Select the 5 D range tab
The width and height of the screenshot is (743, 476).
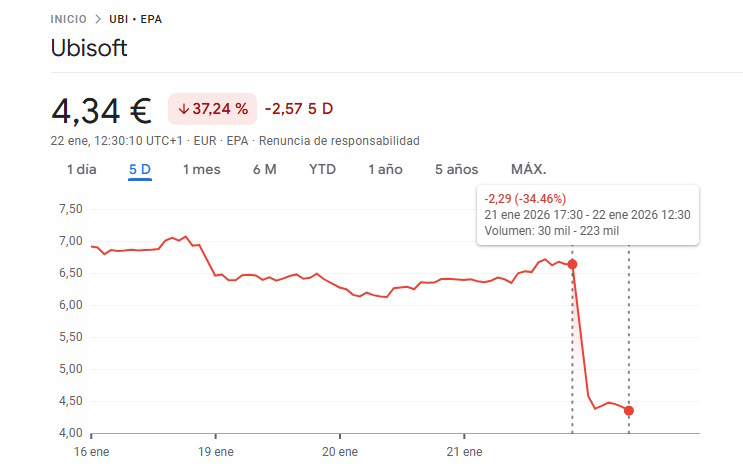[139, 169]
